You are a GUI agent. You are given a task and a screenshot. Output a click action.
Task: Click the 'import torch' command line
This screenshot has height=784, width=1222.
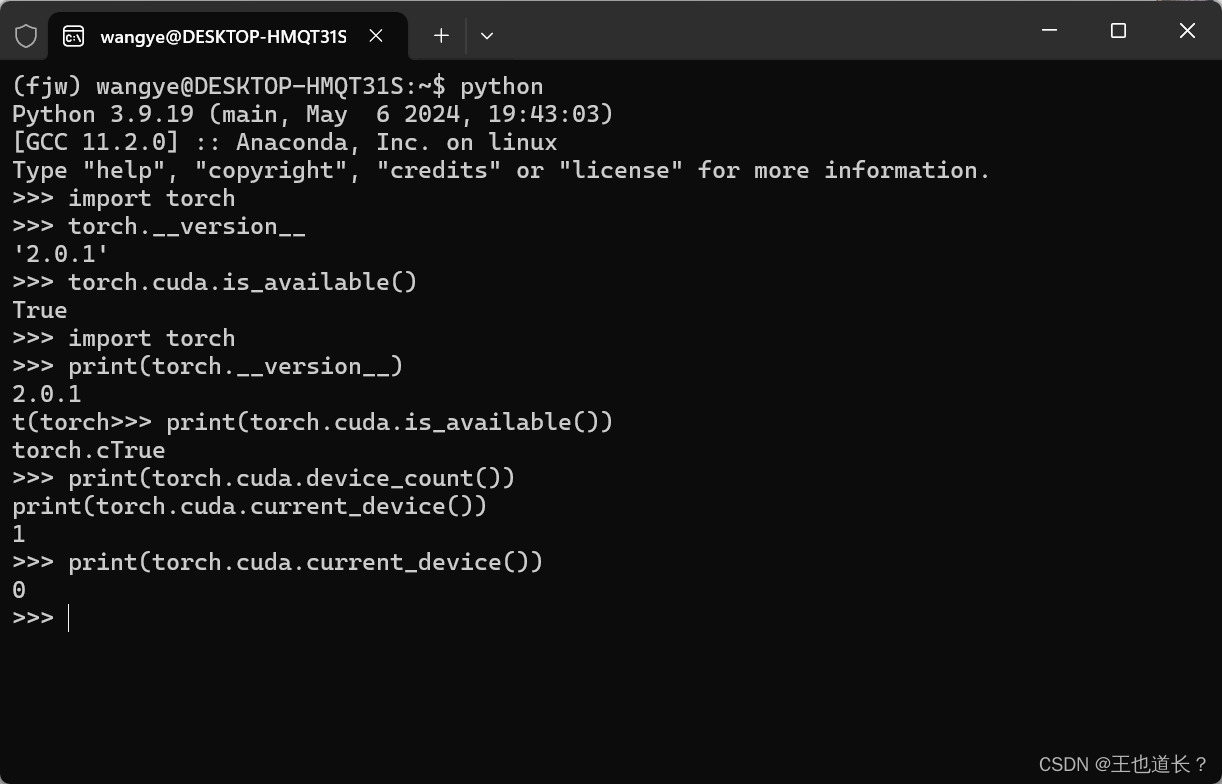coord(151,197)
